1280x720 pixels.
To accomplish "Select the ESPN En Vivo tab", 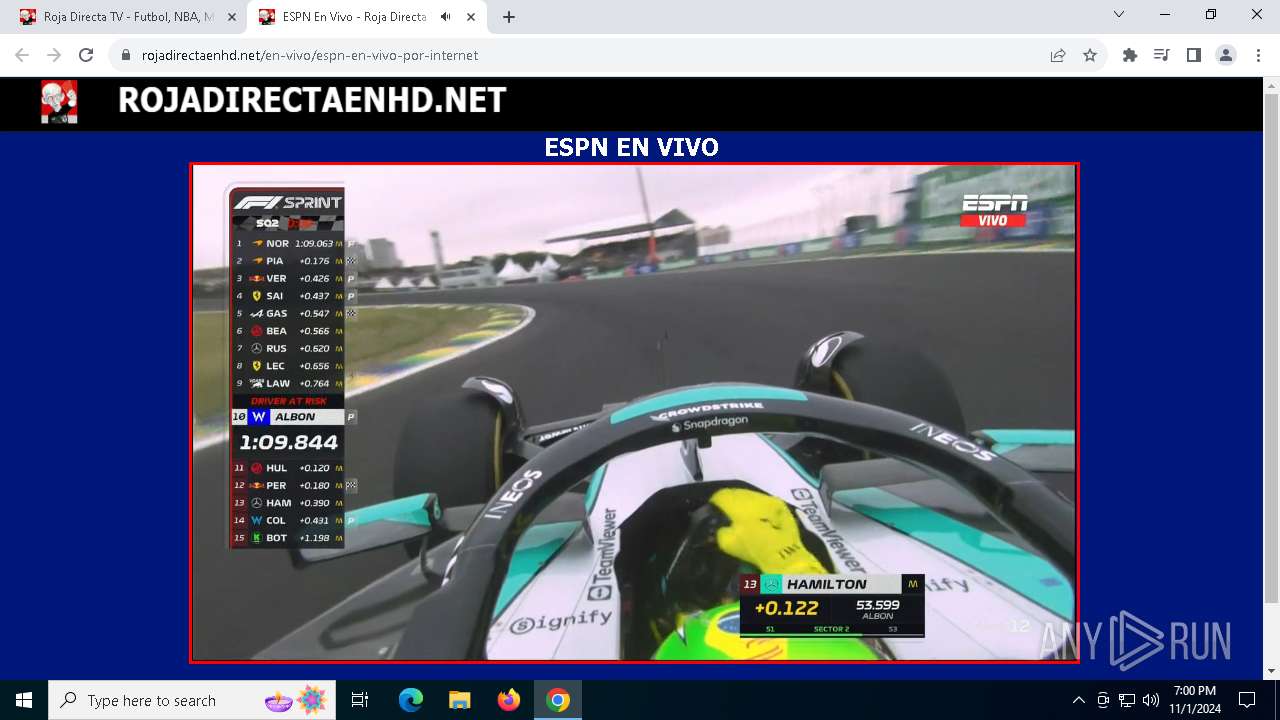I will tap(355, 17).
